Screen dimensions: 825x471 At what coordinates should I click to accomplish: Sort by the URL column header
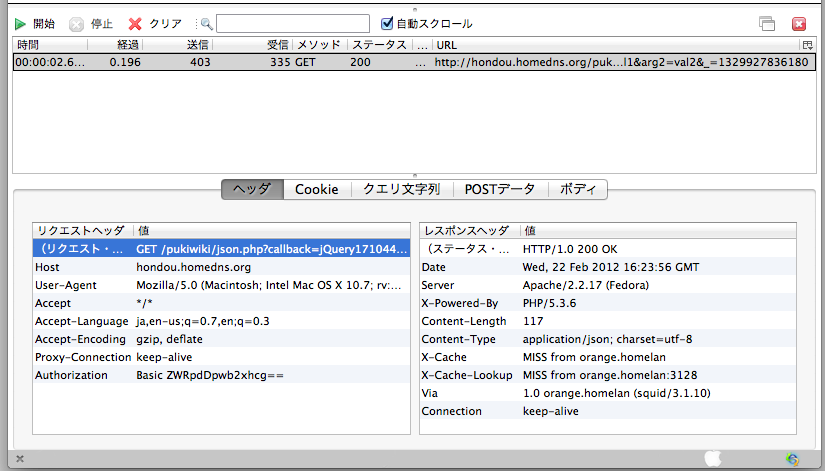610,45
